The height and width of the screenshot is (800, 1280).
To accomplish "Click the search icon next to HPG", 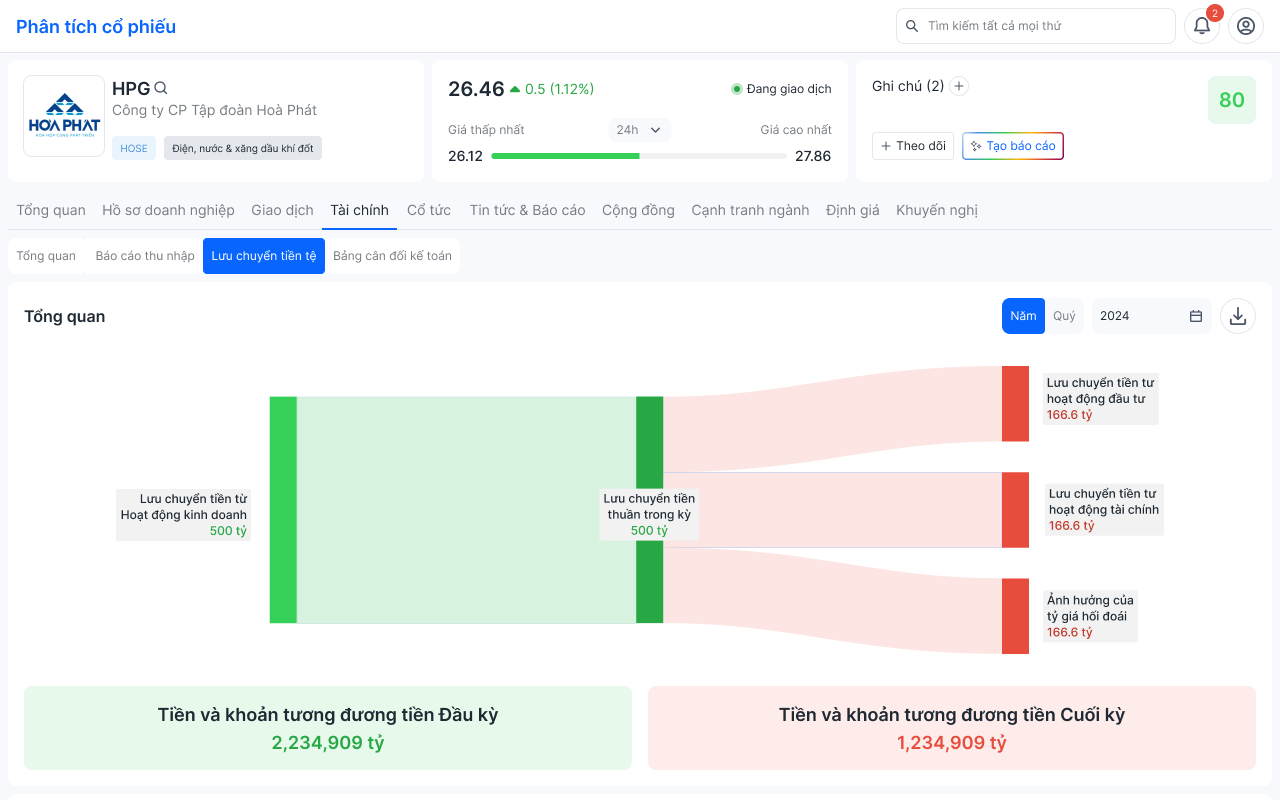I will click(161, 88).
